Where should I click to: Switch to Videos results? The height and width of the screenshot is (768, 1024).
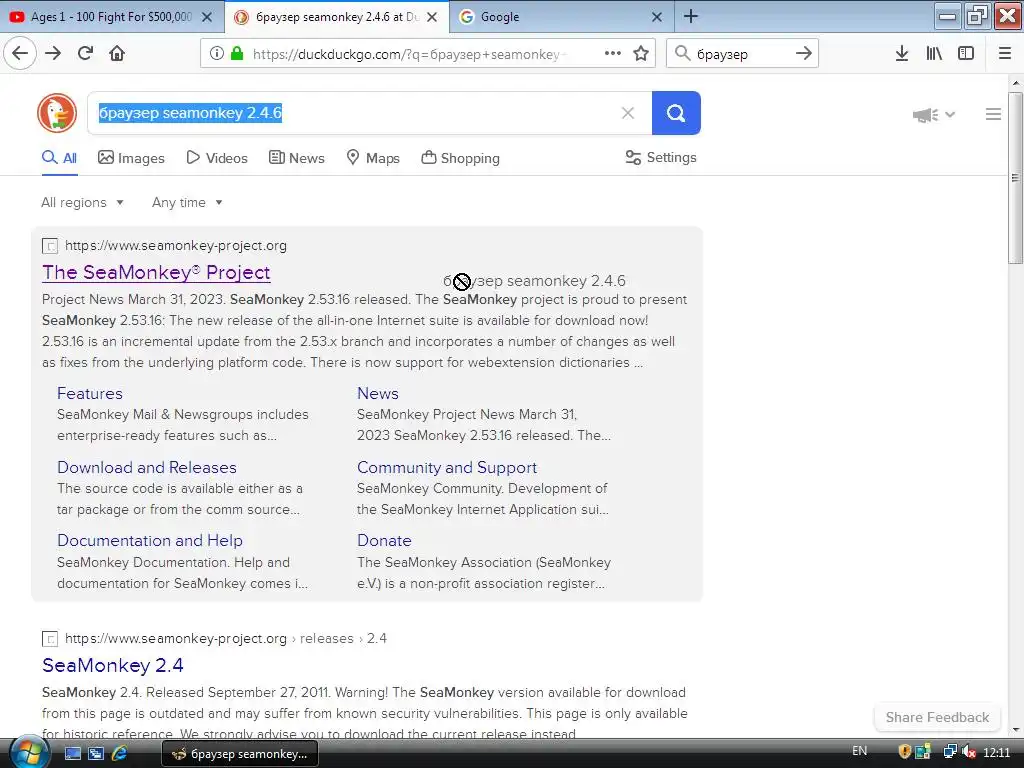[217, 158]
